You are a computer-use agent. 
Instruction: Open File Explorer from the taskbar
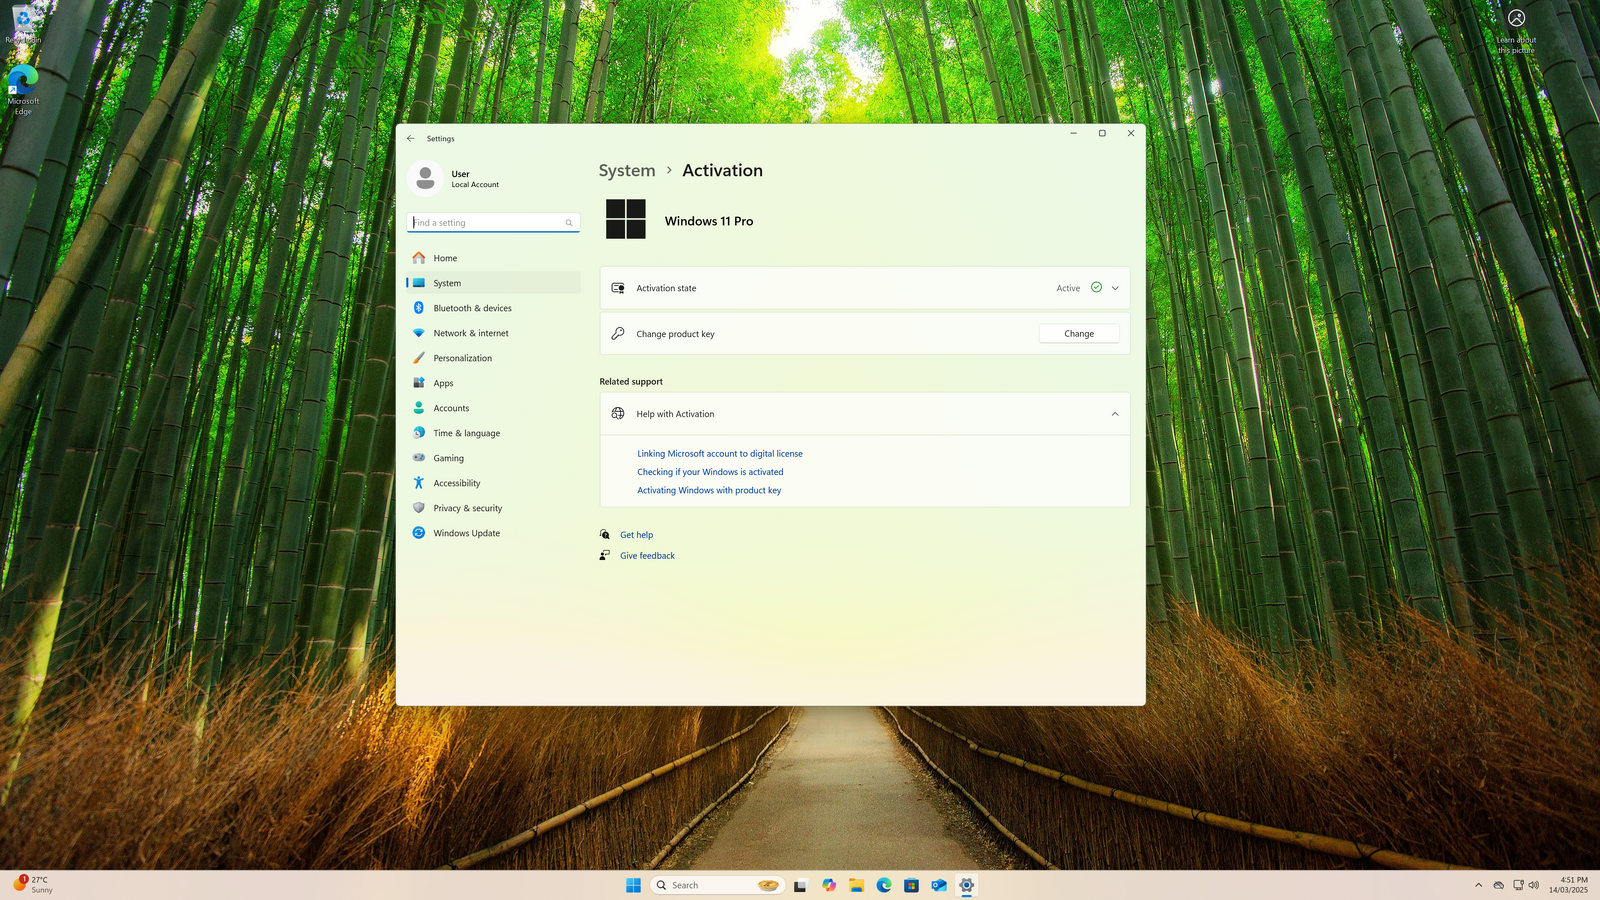856,885
